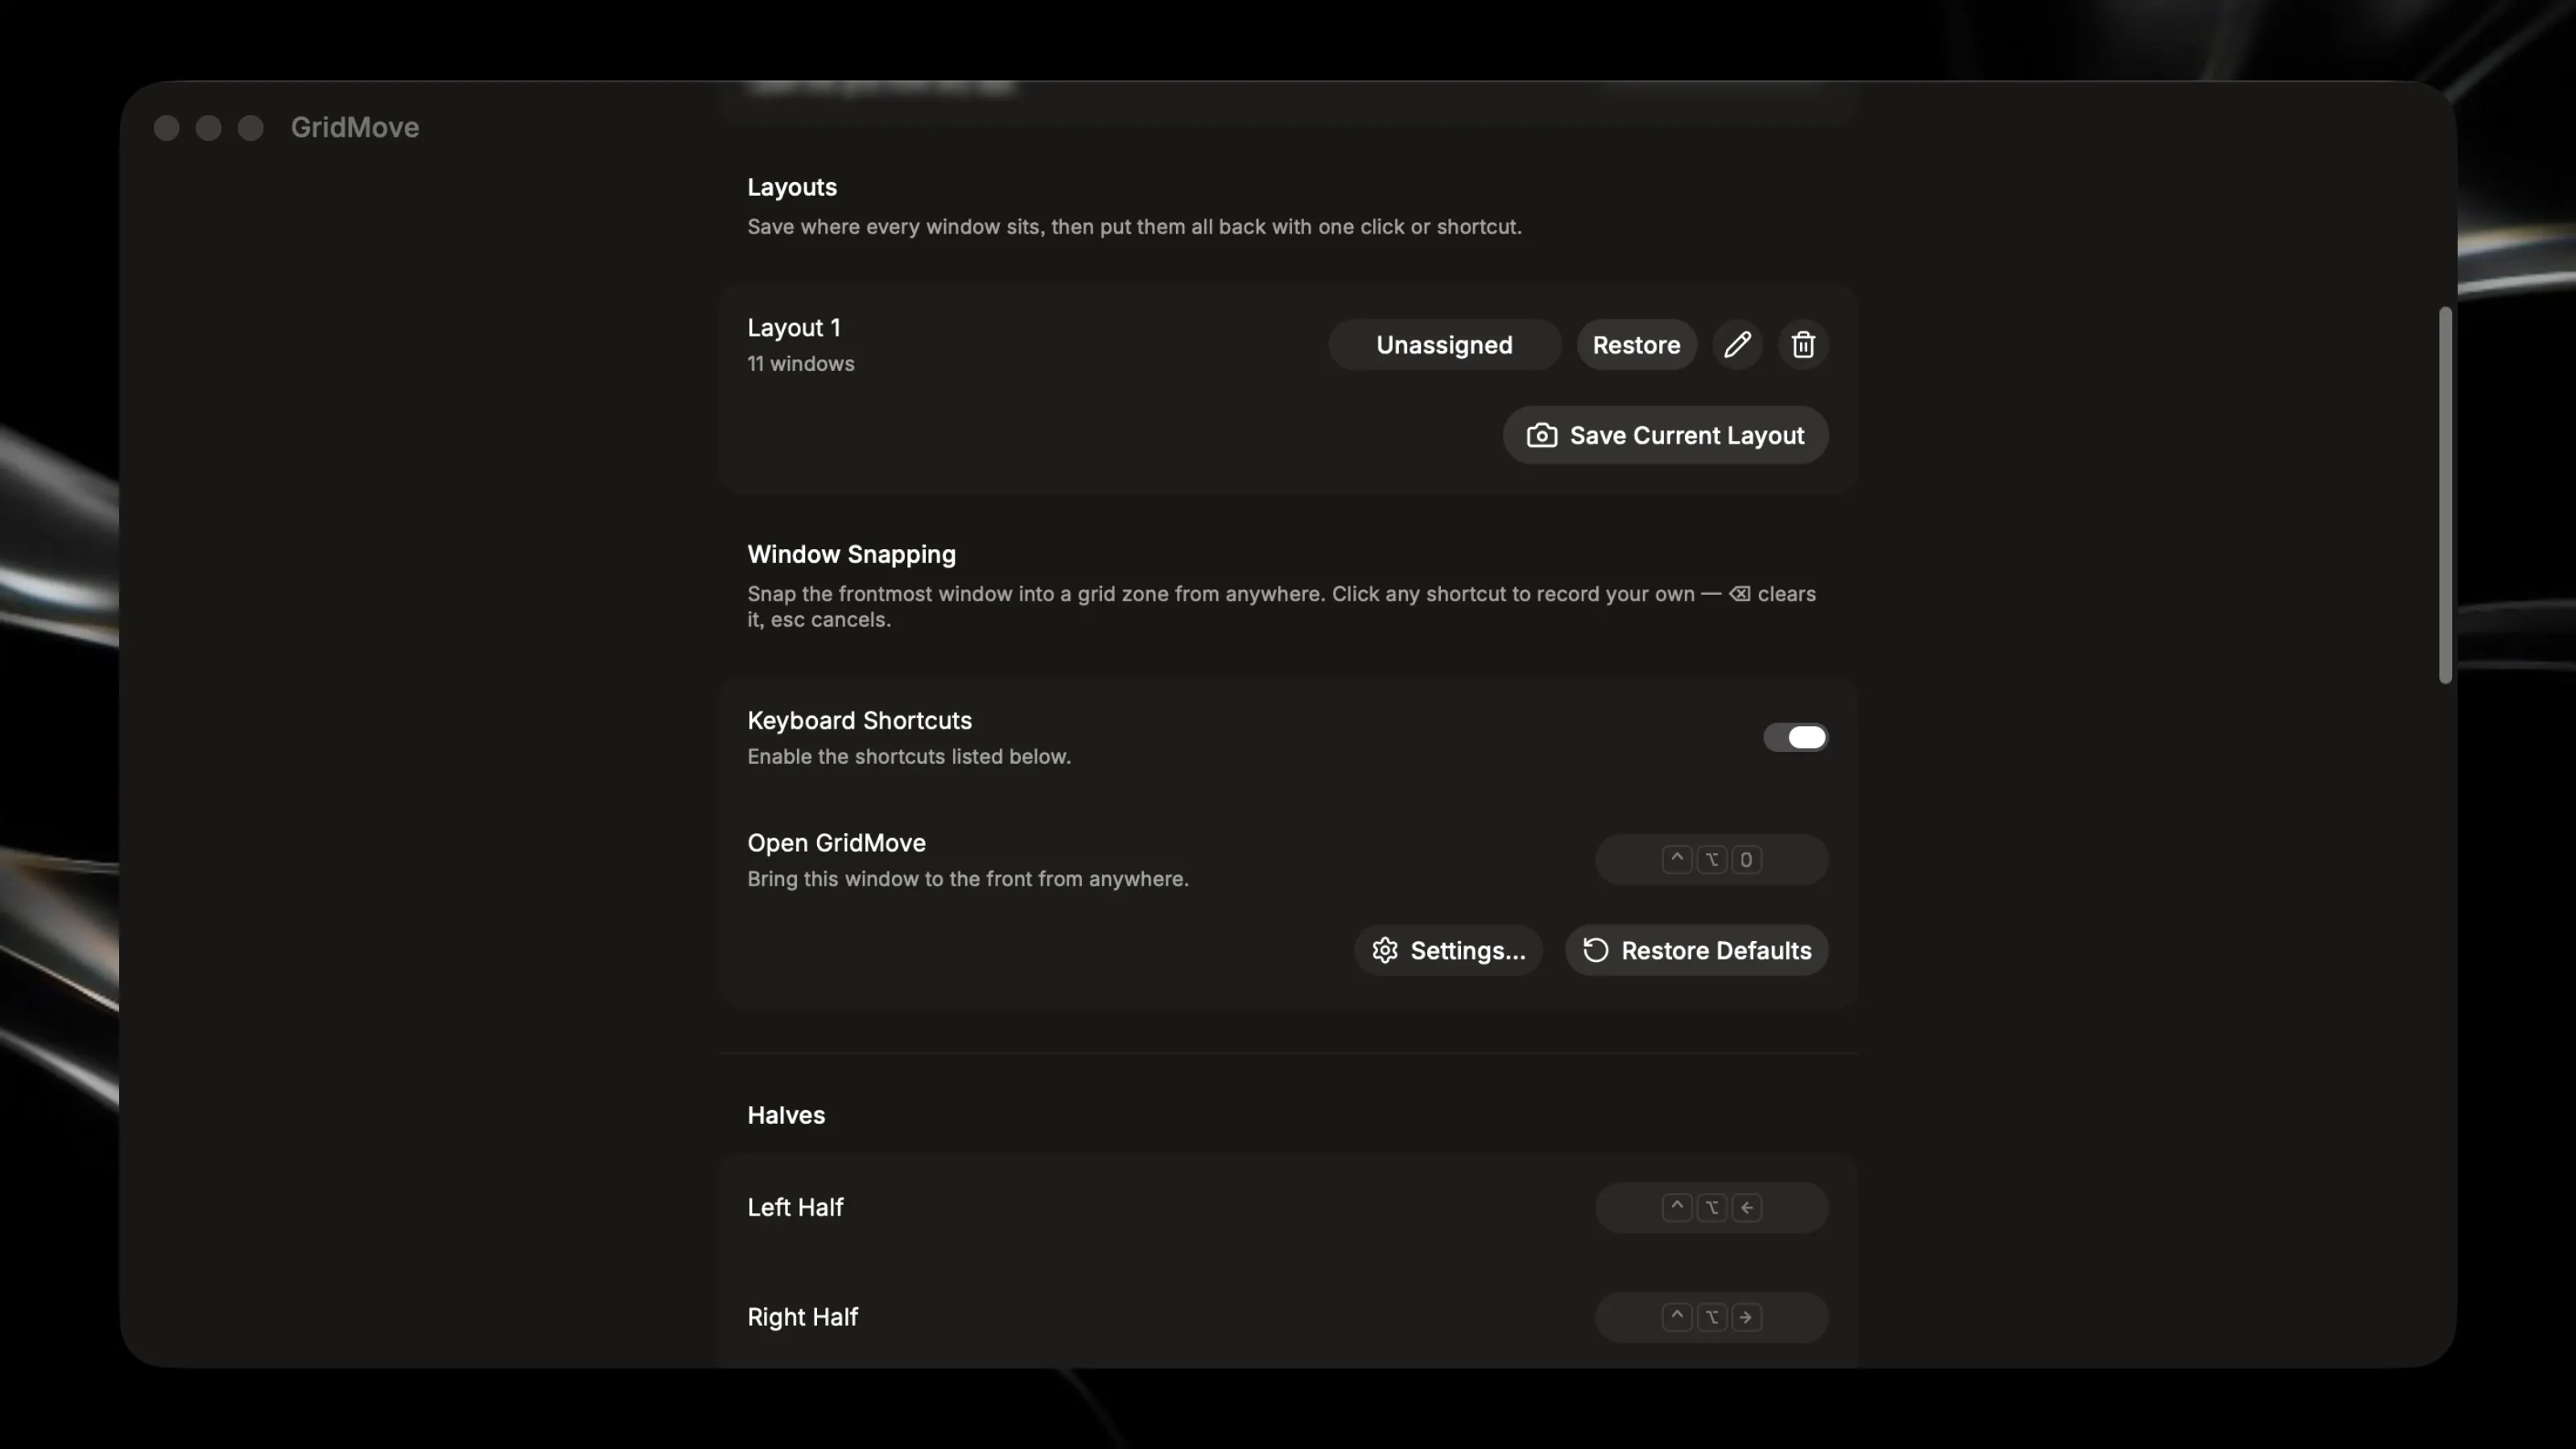Click the Layouts section heading
2576x1449 pixels.
click(792, 187)
